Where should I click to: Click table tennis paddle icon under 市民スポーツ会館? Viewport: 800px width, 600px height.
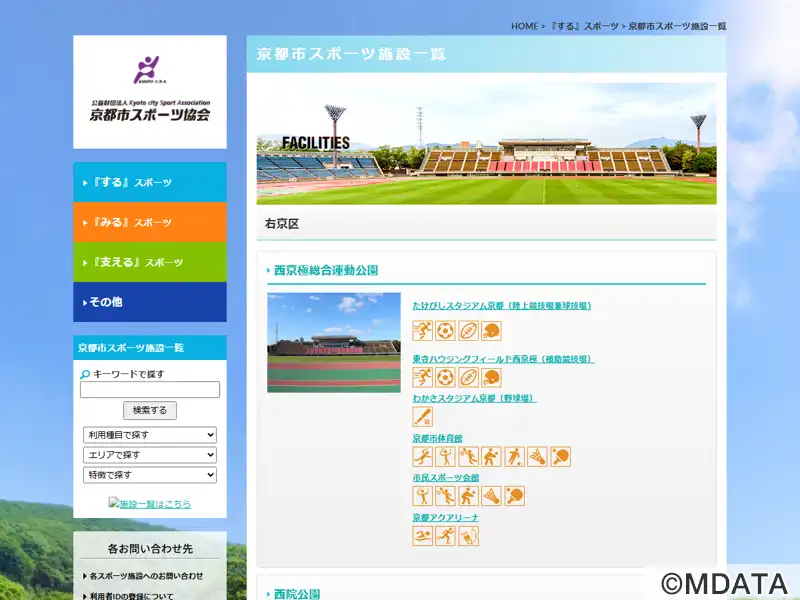tap(514, 496)
